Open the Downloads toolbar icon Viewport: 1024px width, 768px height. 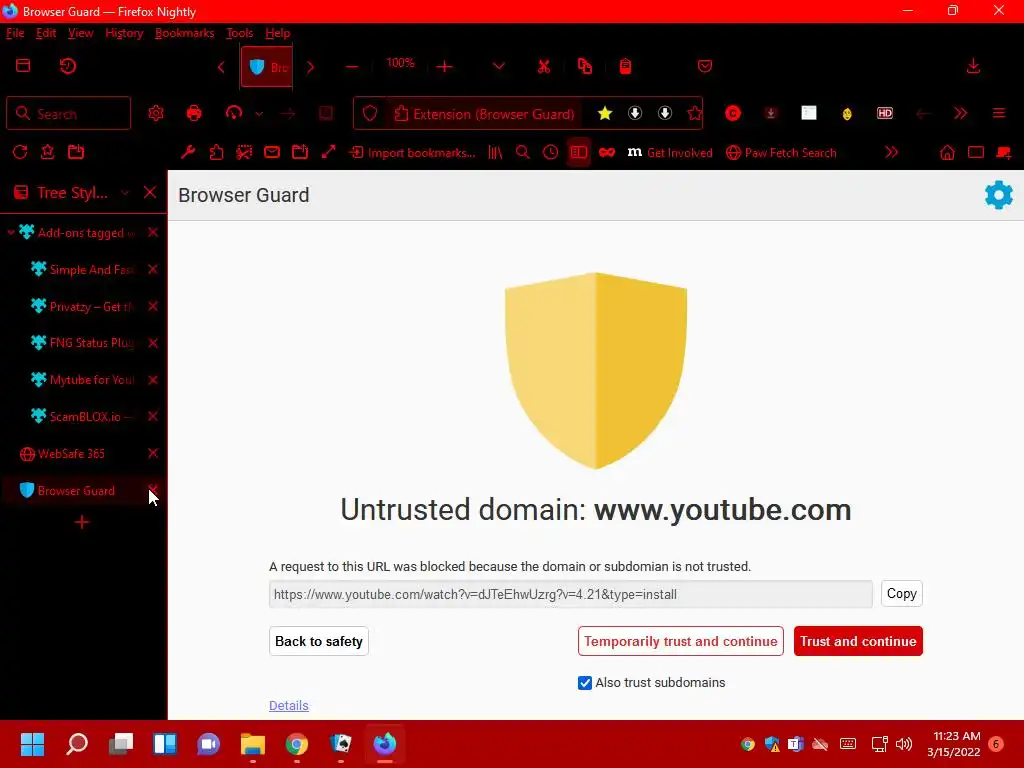(x=973, y=66)
